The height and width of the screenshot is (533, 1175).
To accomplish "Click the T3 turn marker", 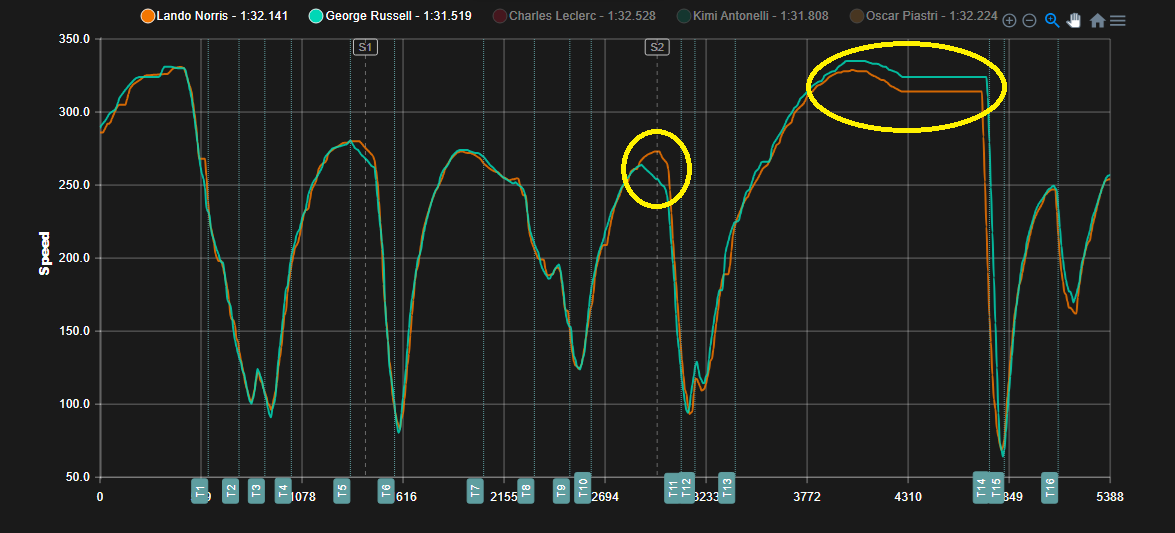I will pos(256,490).
